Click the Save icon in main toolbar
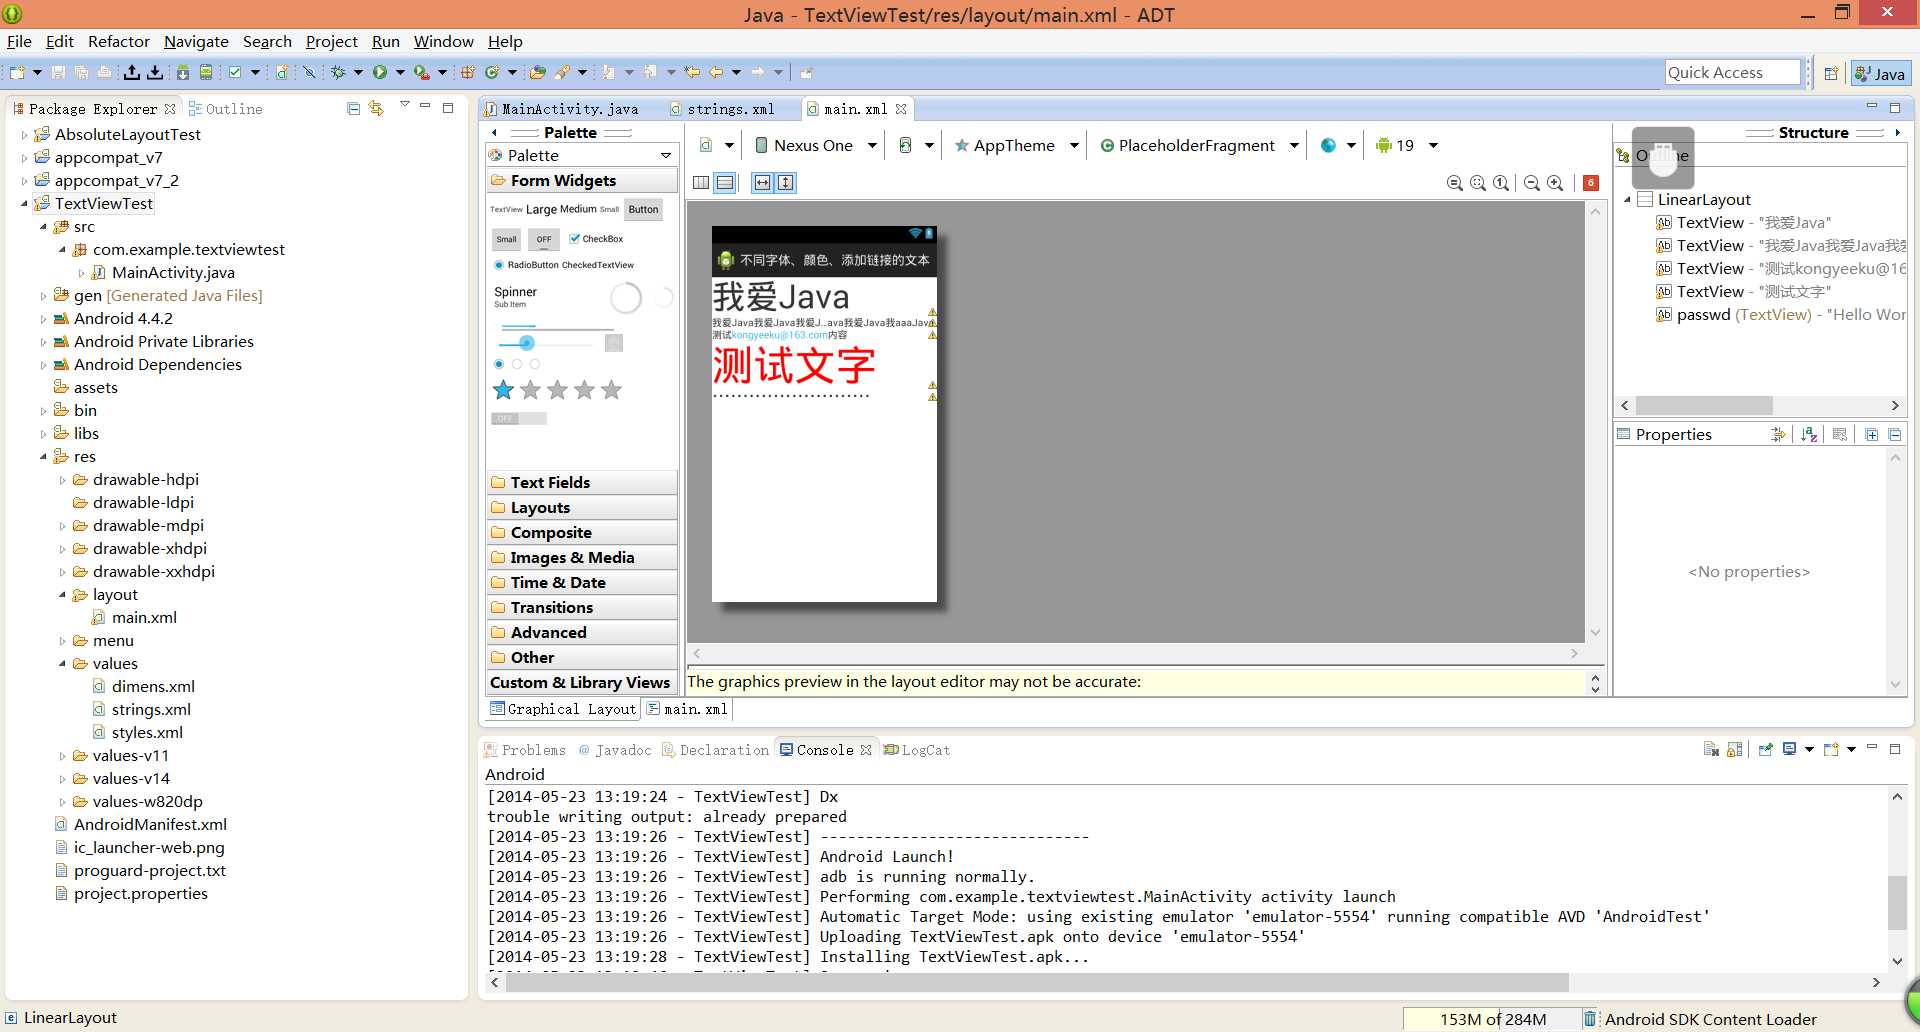This screenshot has width=1920, height=1032. tap(58, 72)
